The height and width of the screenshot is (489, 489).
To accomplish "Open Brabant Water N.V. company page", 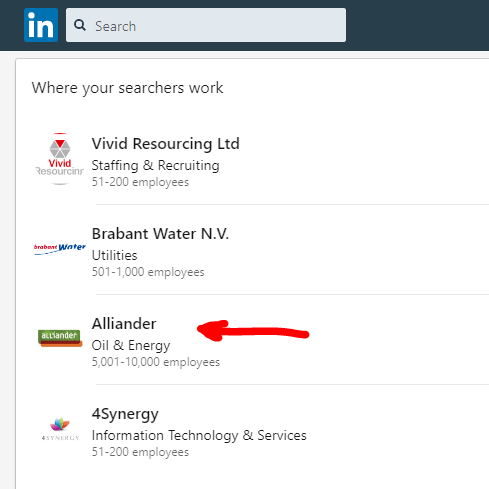I will (x=160, y=234).
